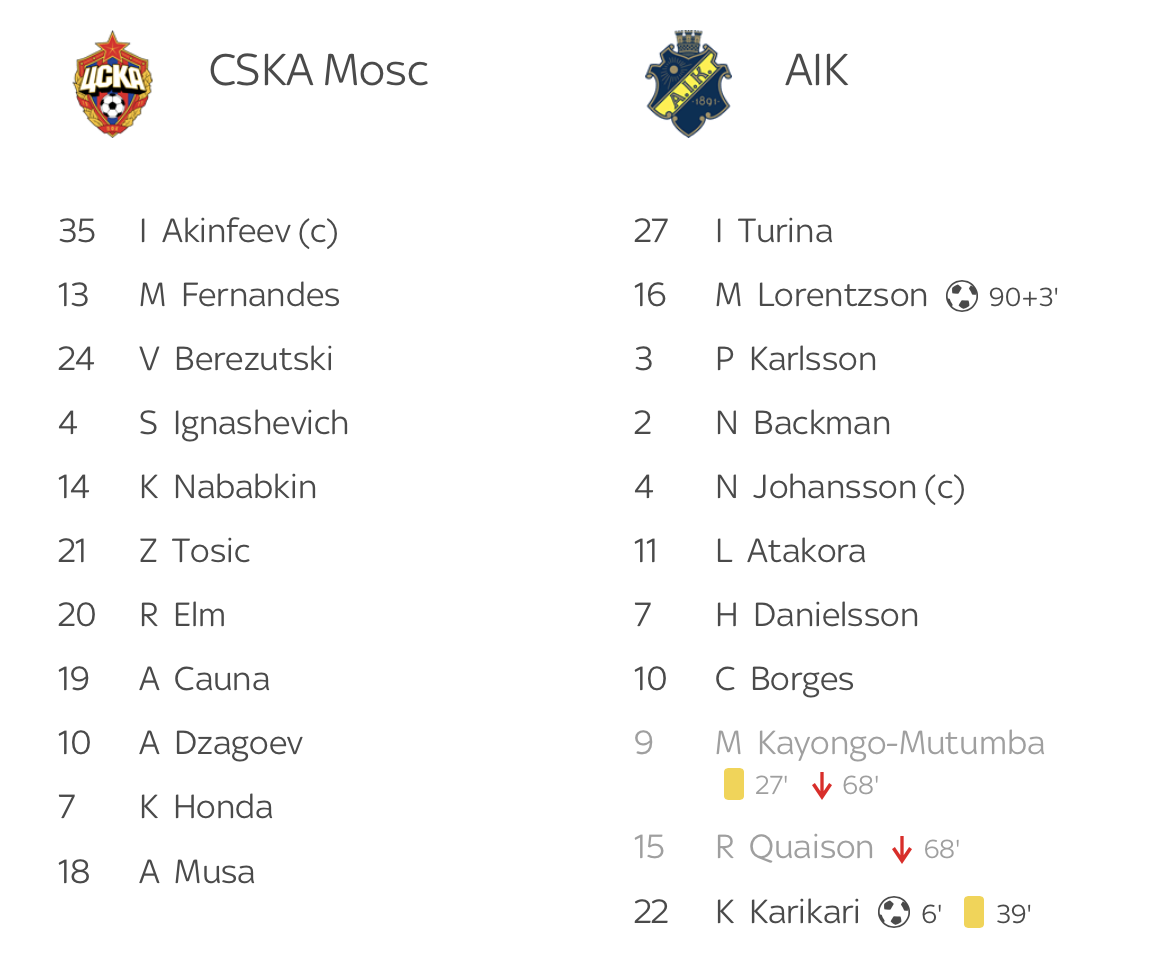Viewport: 1176px width, 972px height.
Task: Click Kayongo-Mutumba's red substitution arrow
Action: [822, 786]
